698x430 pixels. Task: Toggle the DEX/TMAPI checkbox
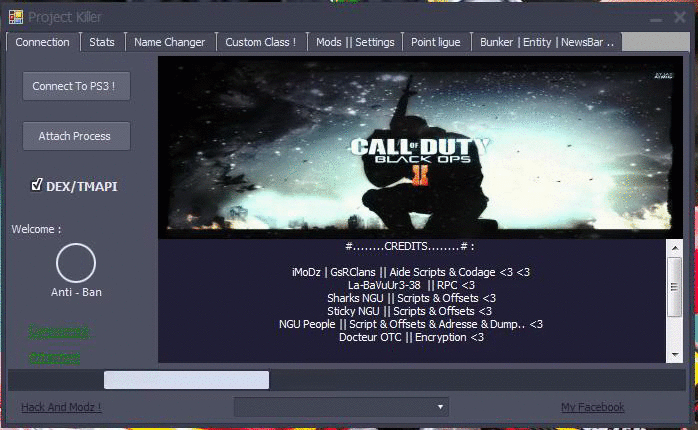coord(37,185)
